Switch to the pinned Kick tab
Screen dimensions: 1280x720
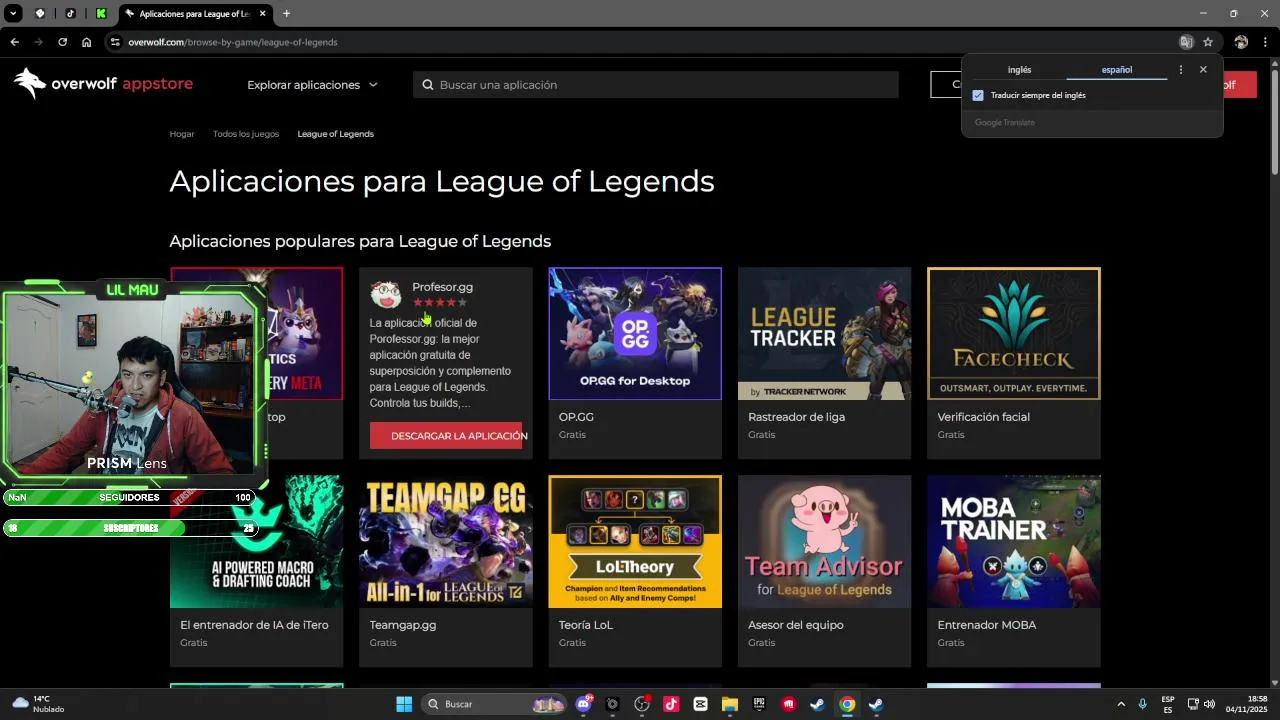[101, 14]
